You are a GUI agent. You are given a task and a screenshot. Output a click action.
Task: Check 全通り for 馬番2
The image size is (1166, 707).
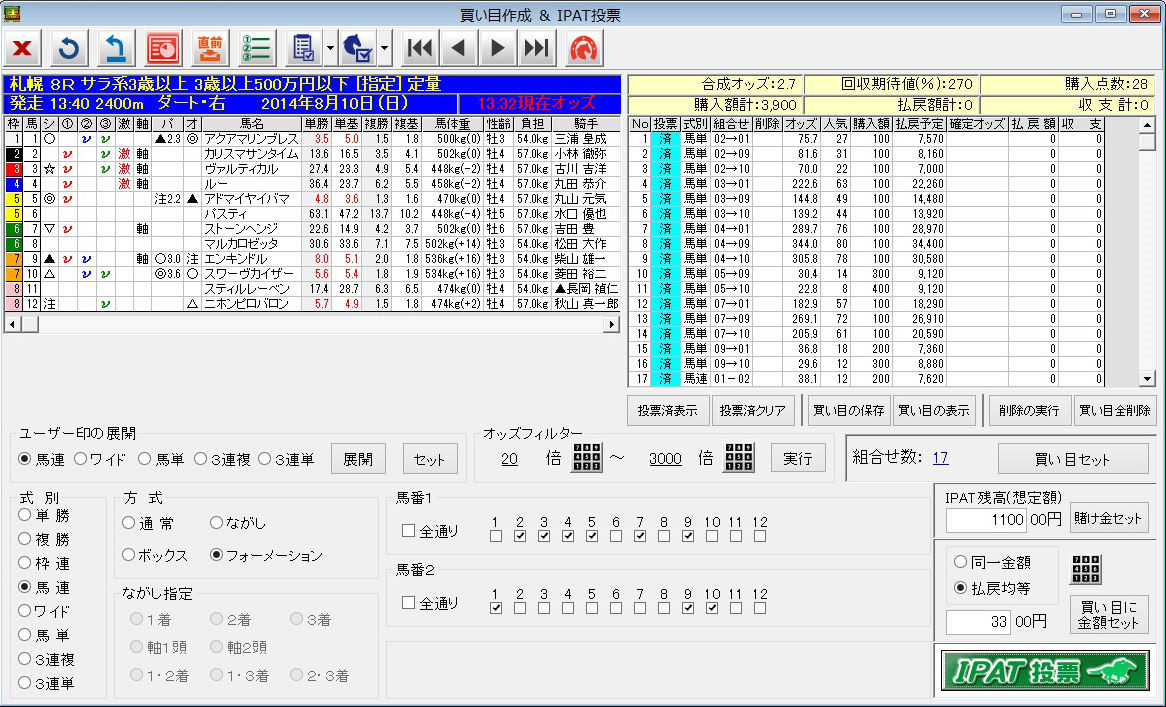430,603
